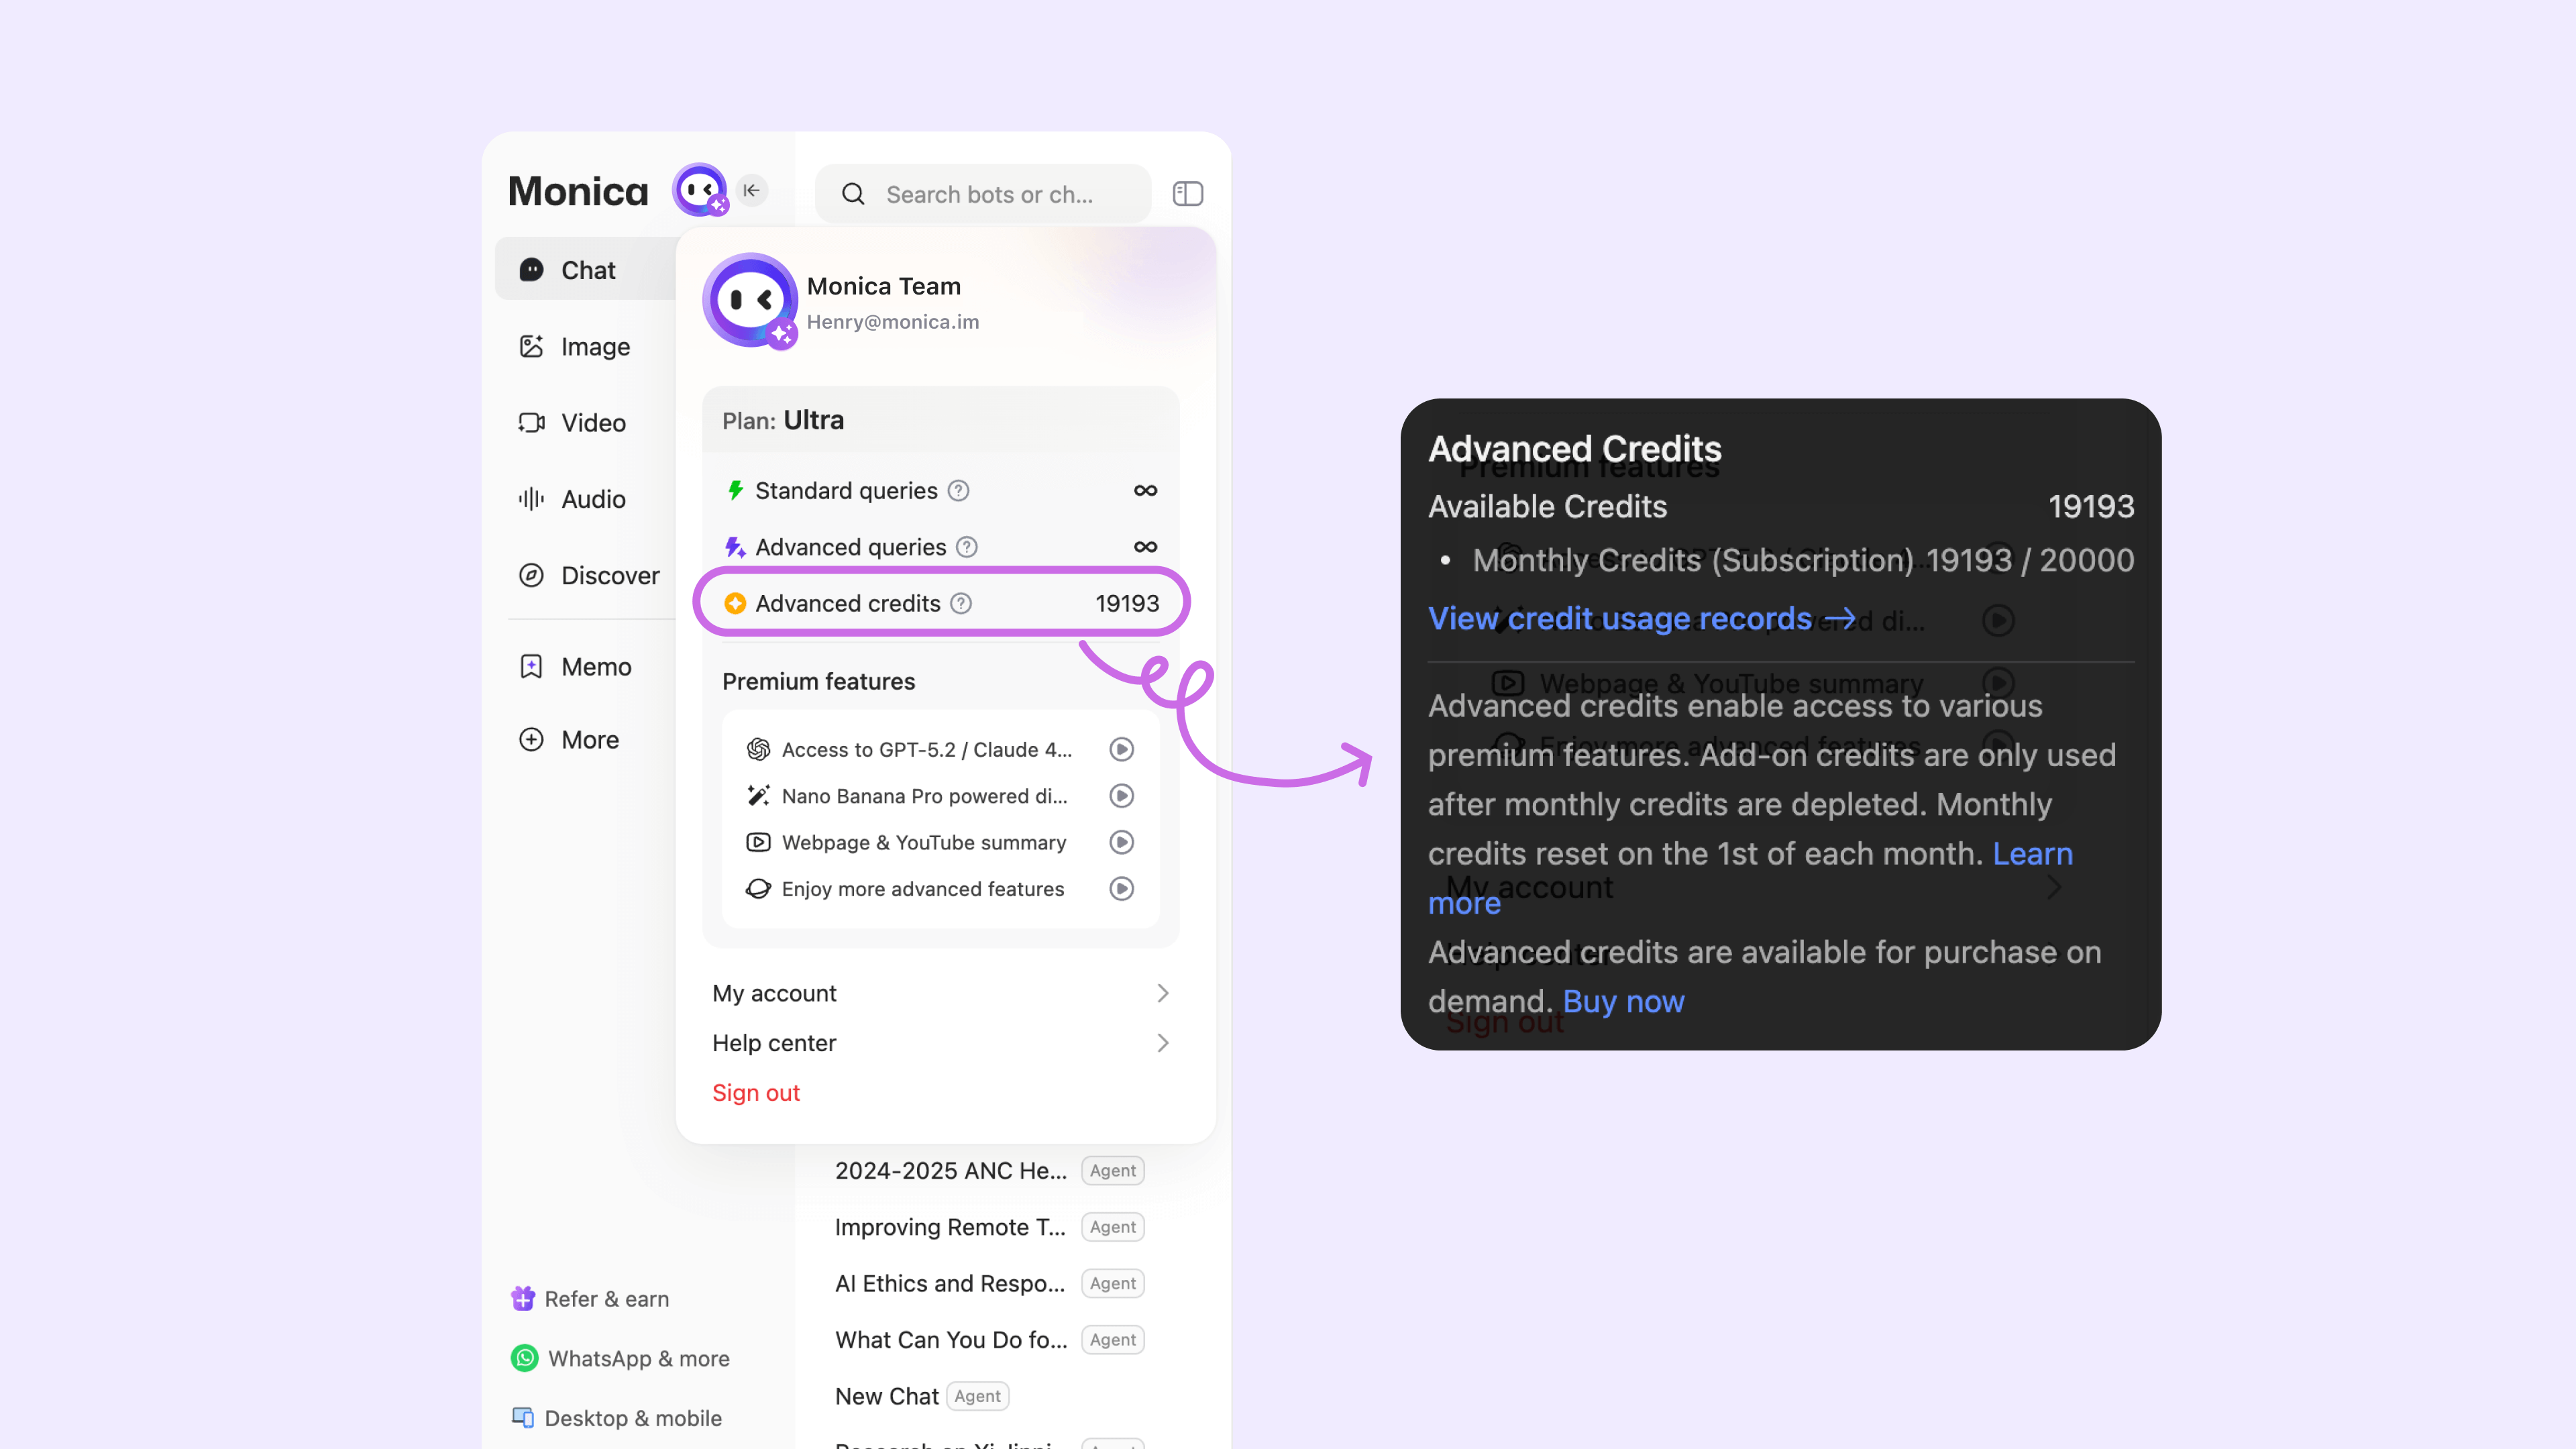Click the help icon beside Standard queries
Image resolution: width=2576 pixels, height=1449 pixels.
[x=958, y=491]
